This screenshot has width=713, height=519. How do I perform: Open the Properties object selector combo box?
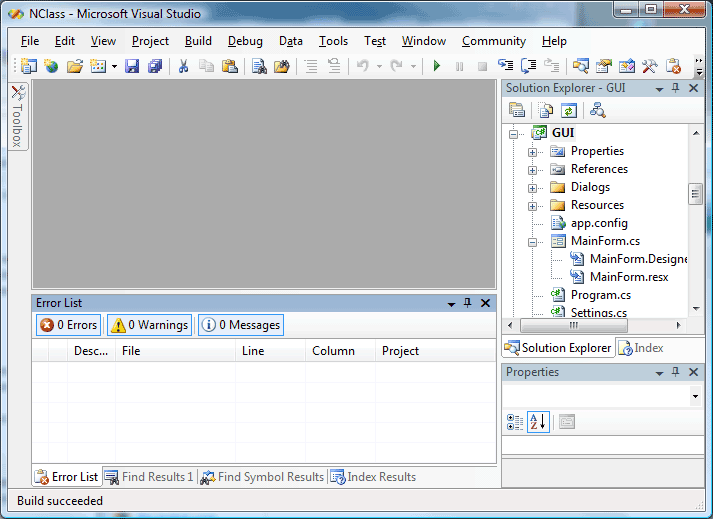pyautogui.click(x=603, y=396)
